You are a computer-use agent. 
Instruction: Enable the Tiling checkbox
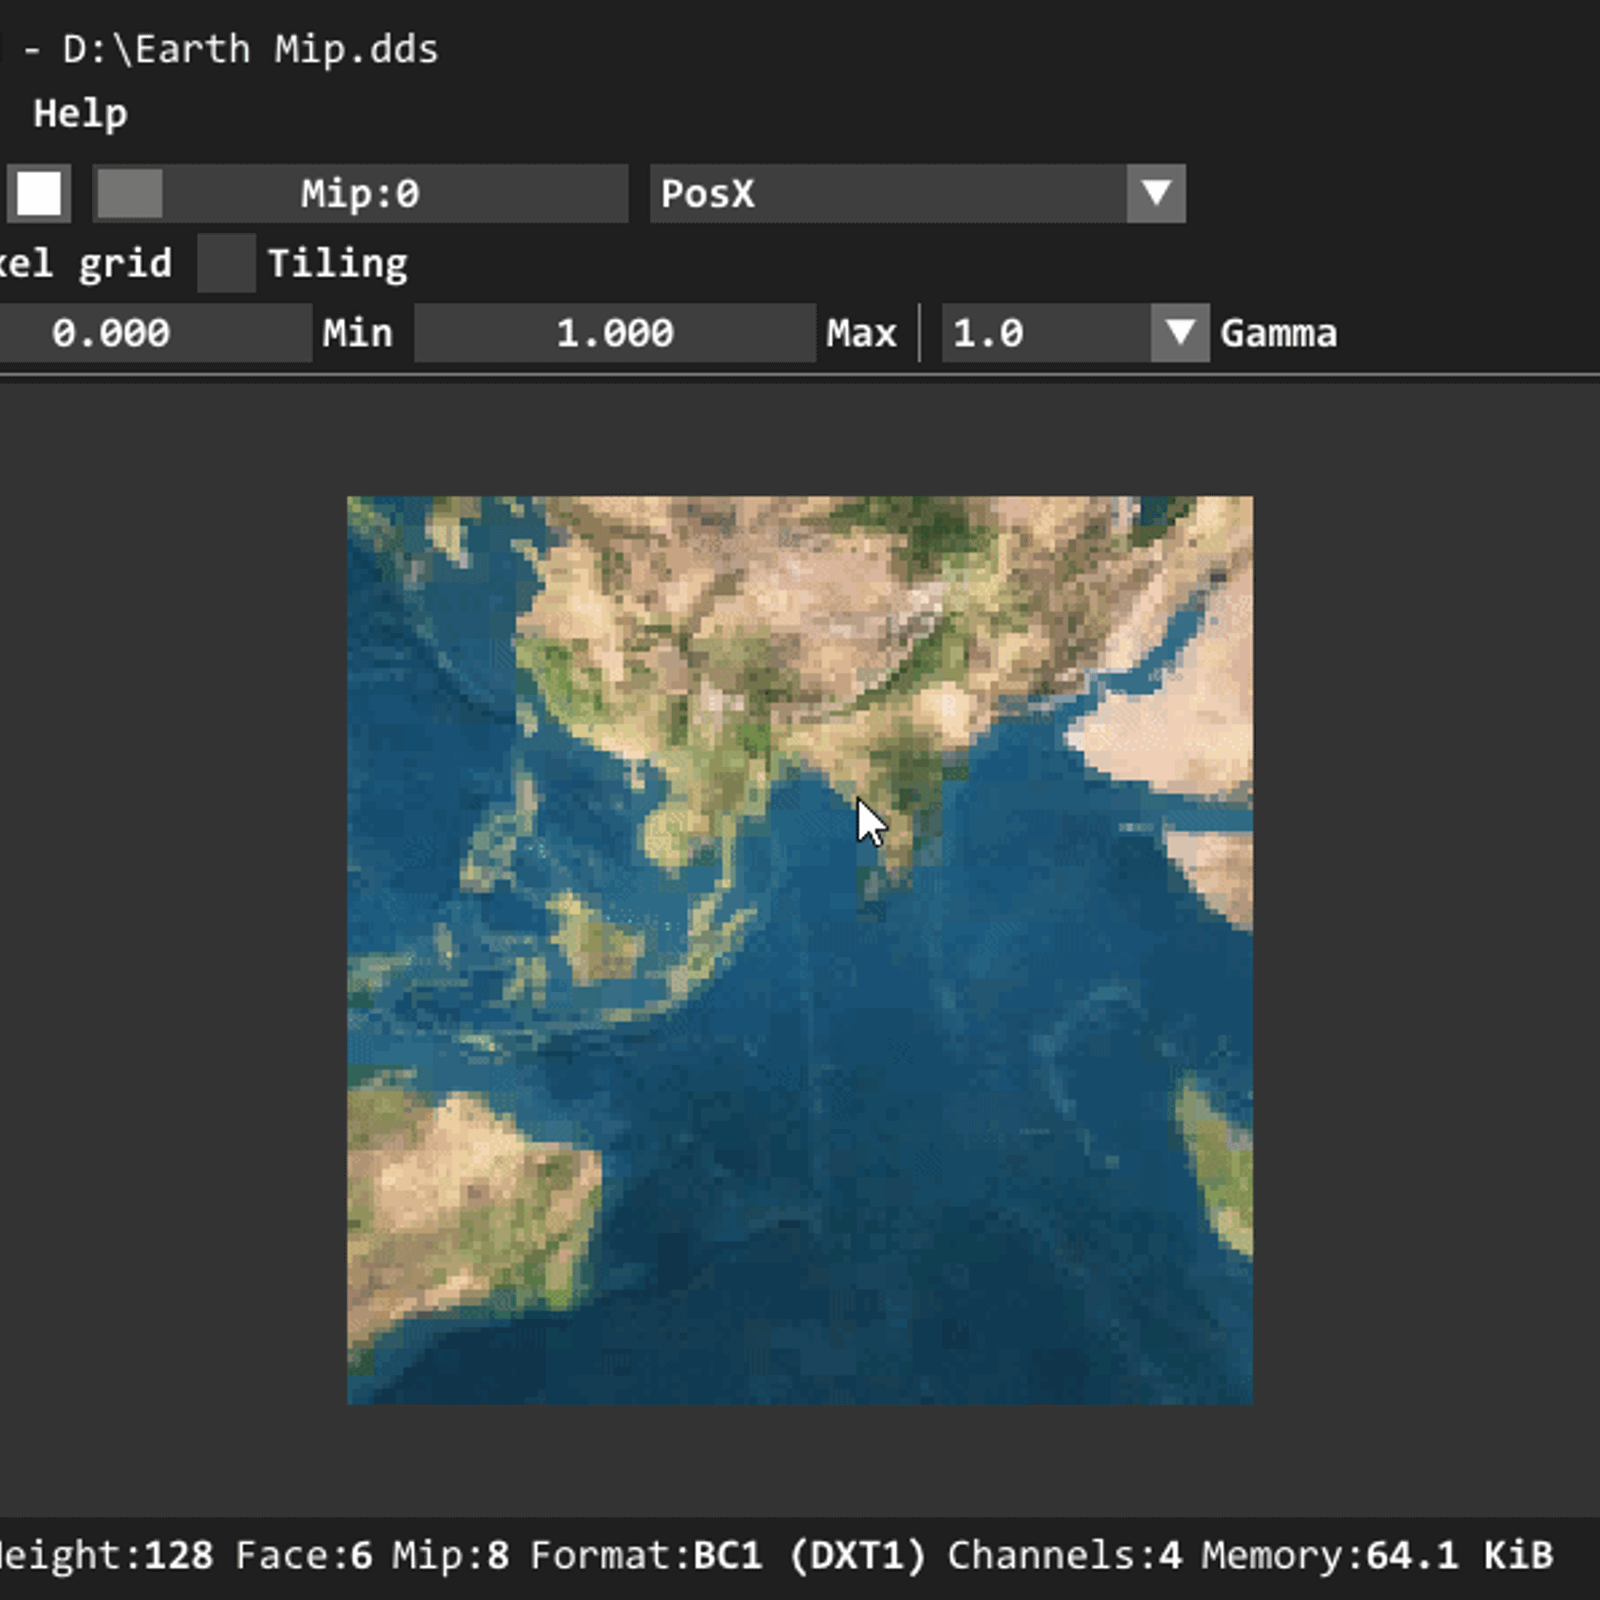(x=226, y=263)
